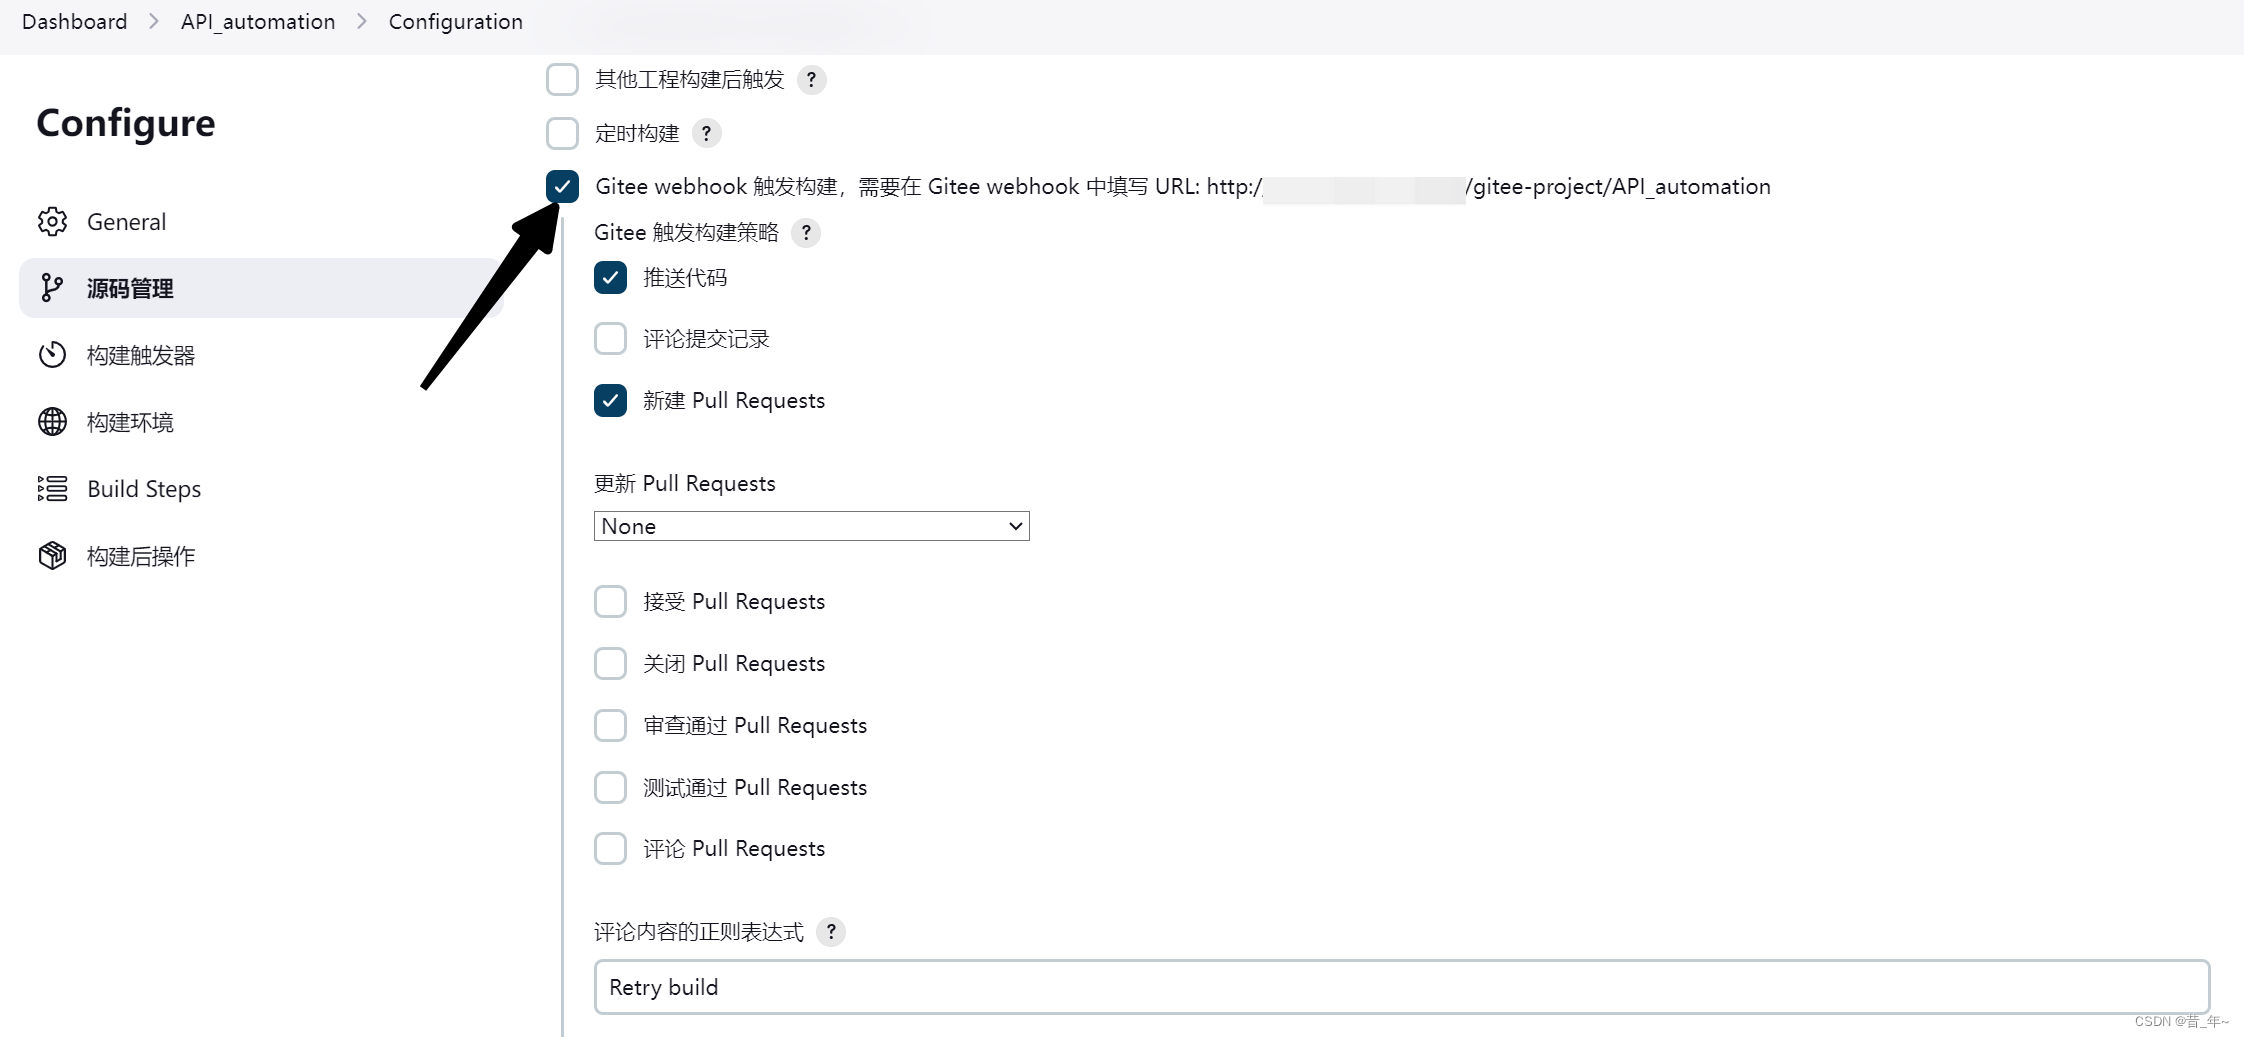Uncheck 推送代码 checkbox

[610, 278]
